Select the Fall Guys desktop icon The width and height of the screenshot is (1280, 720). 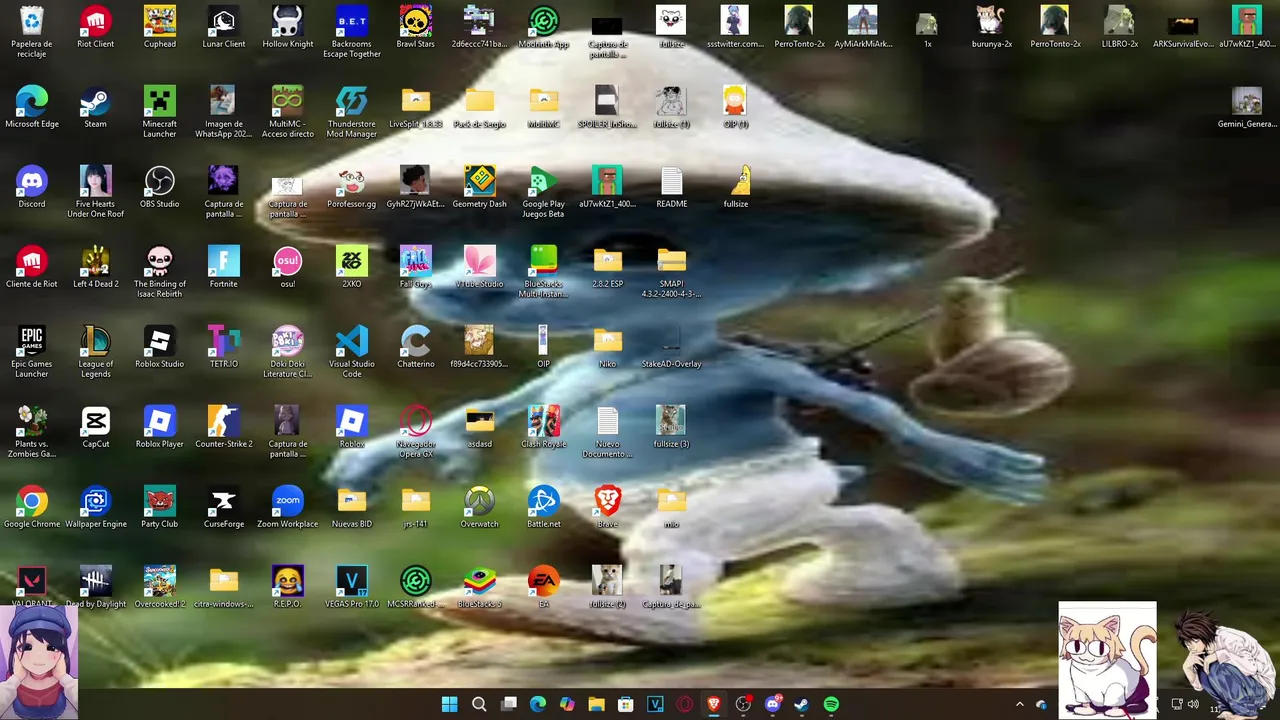click(416, 267)
